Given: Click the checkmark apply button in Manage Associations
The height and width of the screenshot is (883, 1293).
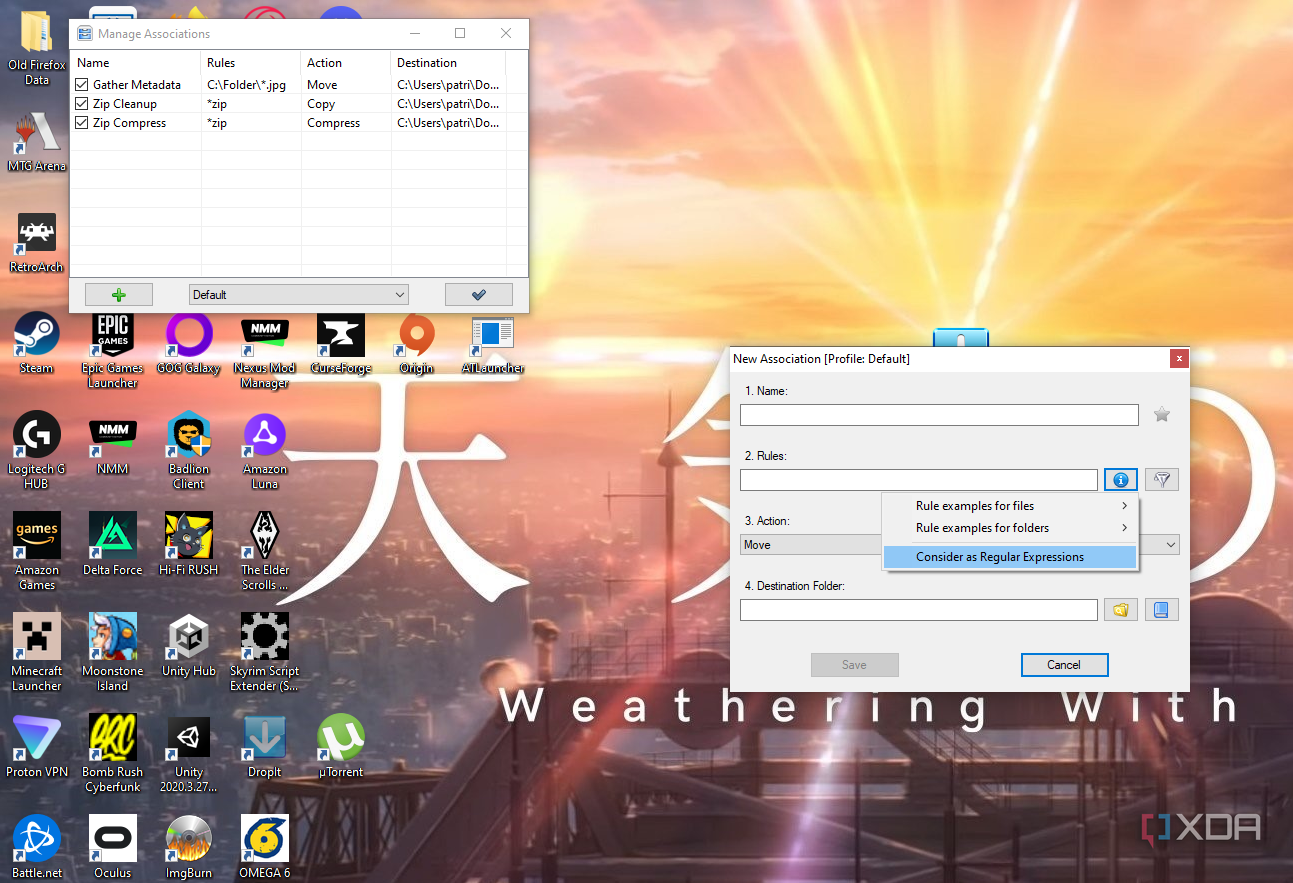Looking at the screenshot, I should 478,294.
